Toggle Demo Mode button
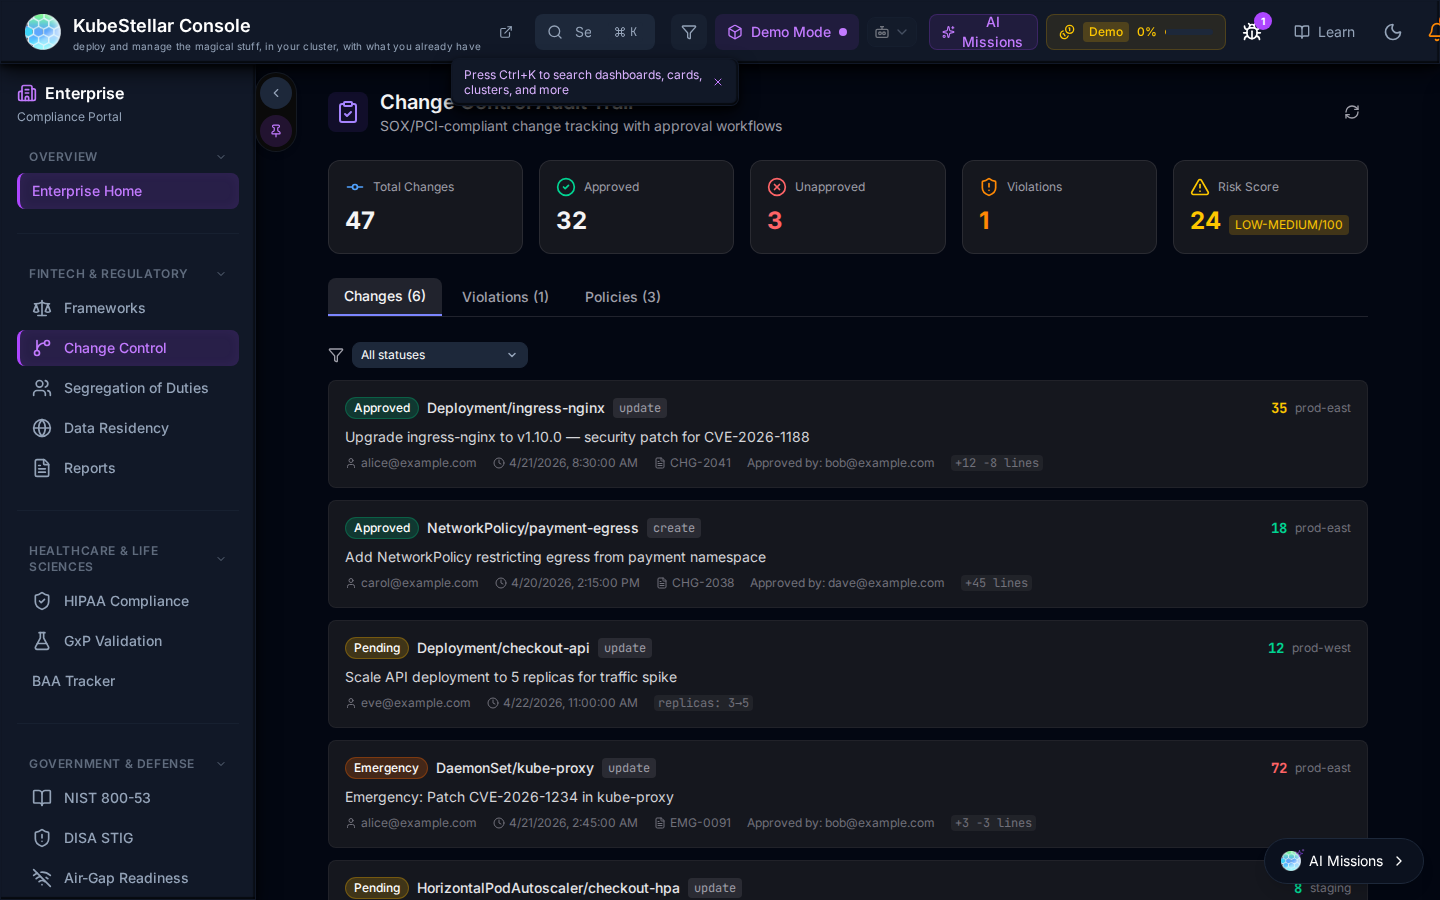This screenshot has height=900, width=1440. pyautogui.click(x=787, y=32)
